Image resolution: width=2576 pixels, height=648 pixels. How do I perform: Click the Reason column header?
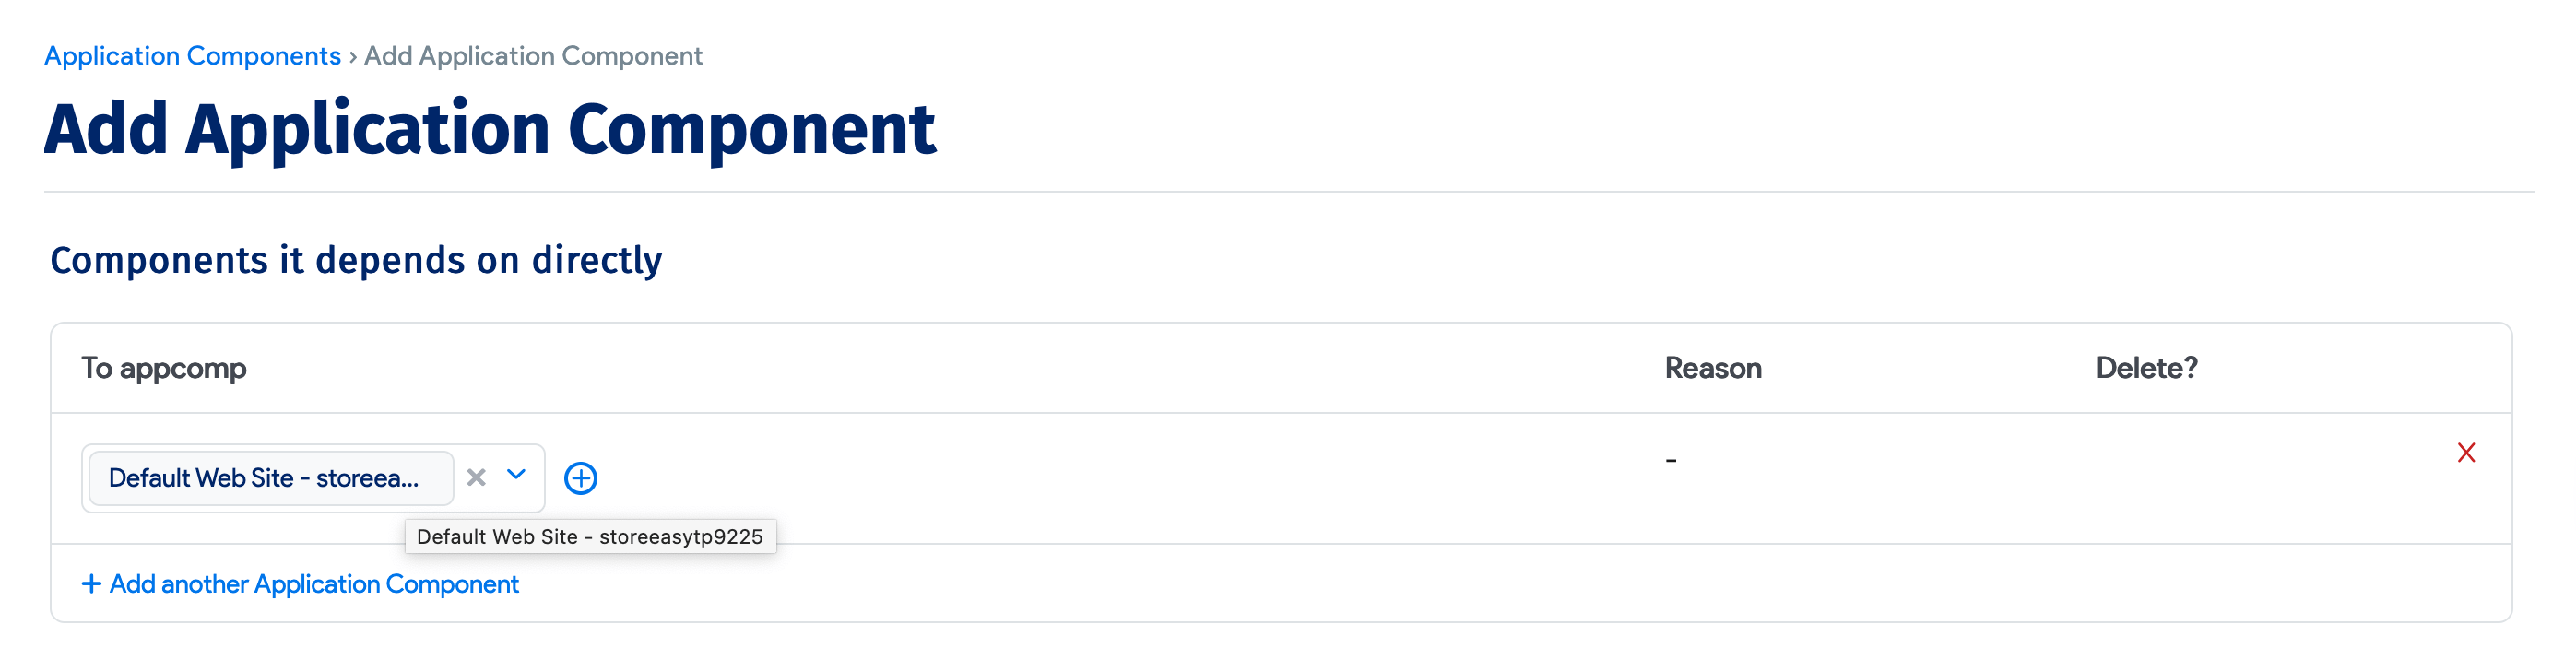click(1712, 367)
